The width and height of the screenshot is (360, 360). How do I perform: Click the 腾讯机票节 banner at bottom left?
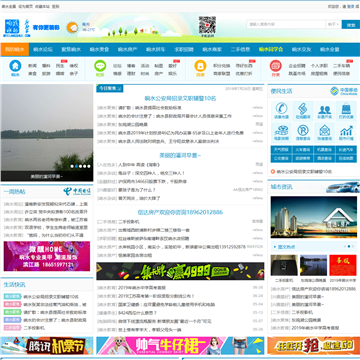[x=47, y=346]
